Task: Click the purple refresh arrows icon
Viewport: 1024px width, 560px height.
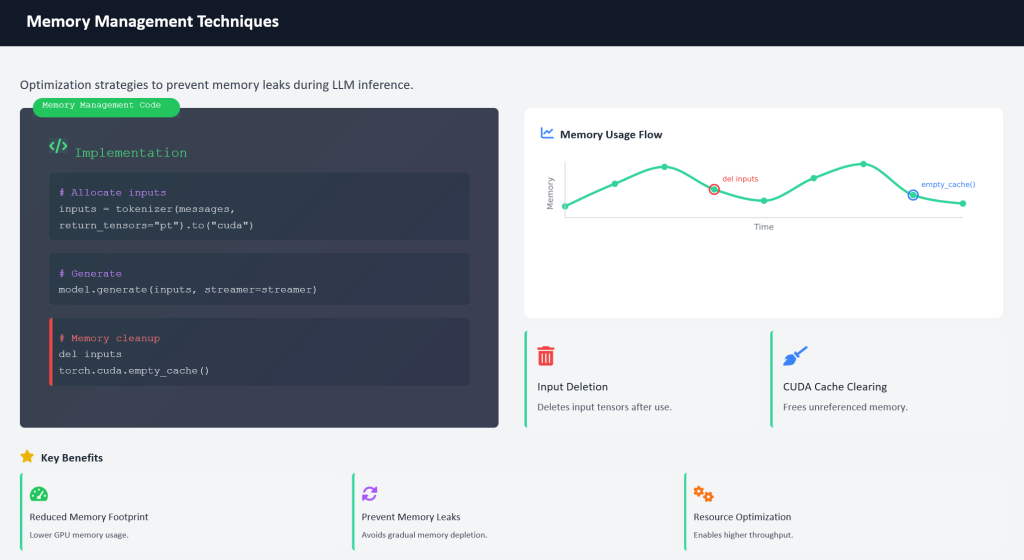Action: [370, 493]
